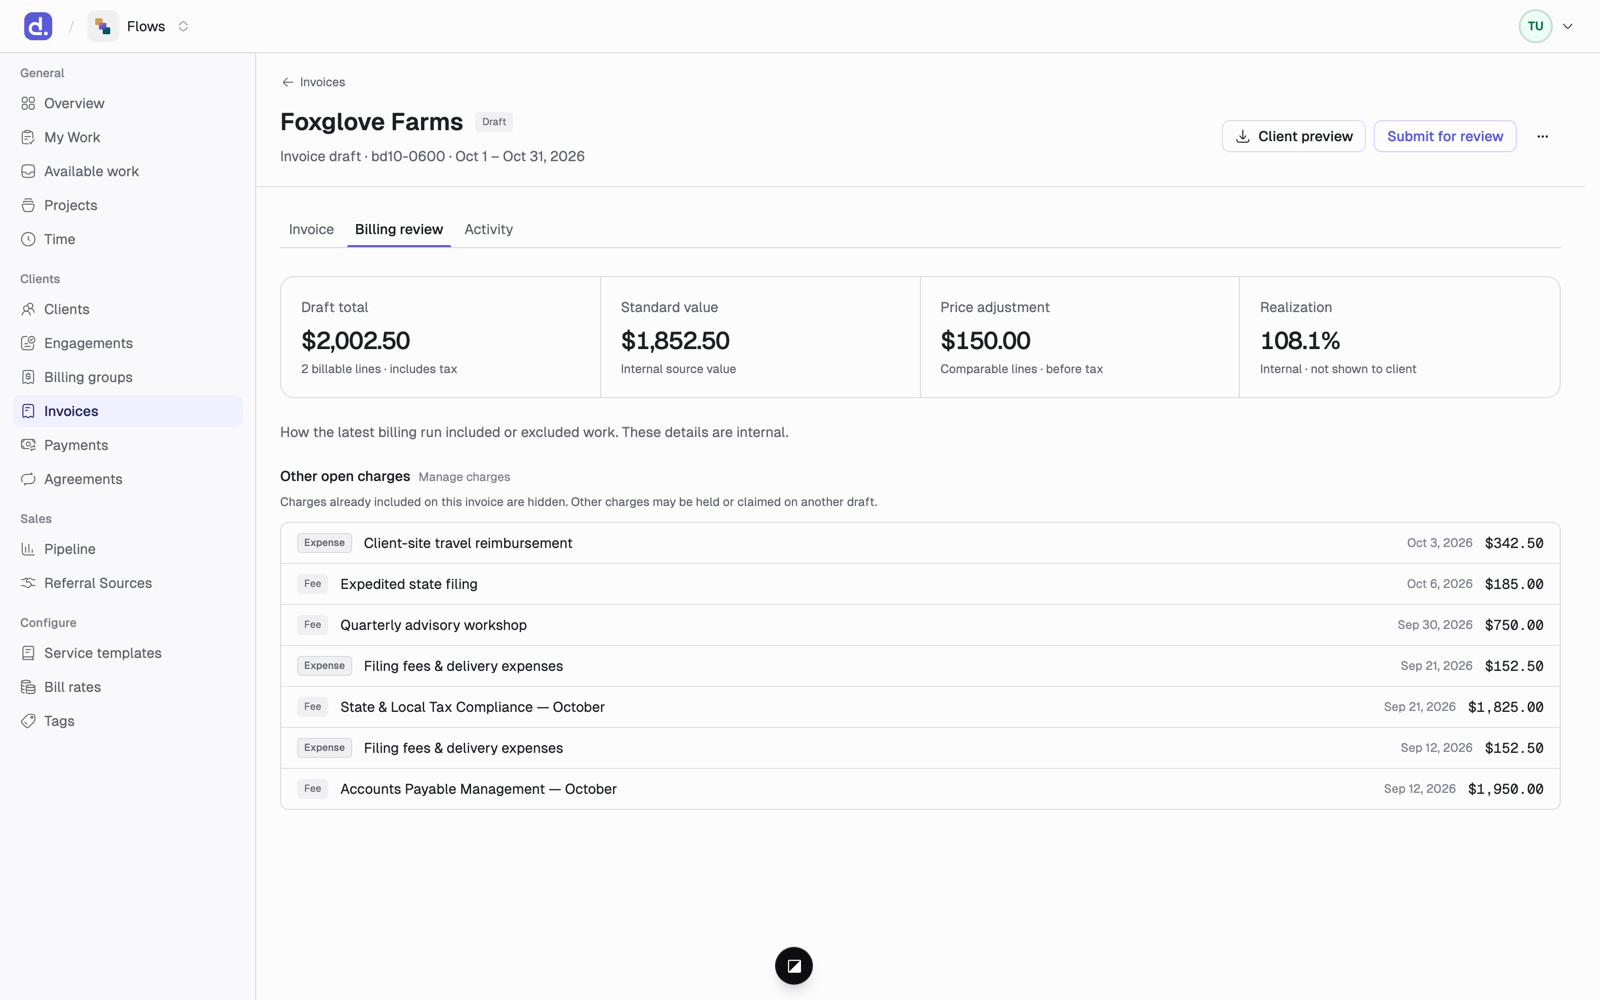Click the My Work clipboard icon
This screenshot has height=1000, width=1600.
pyautogui.click(x=28, y=137)
